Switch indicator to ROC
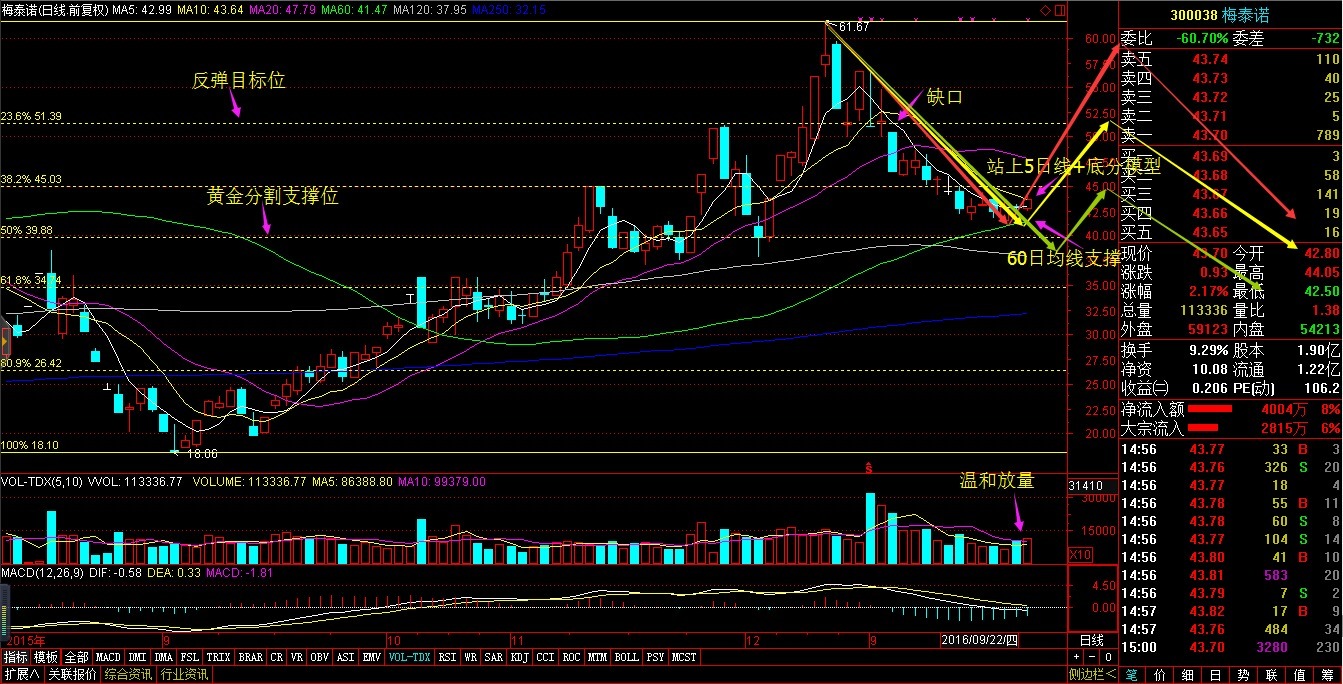Image resolution: width=1343 pixels, height=684 pixels. tap(572, 657)
